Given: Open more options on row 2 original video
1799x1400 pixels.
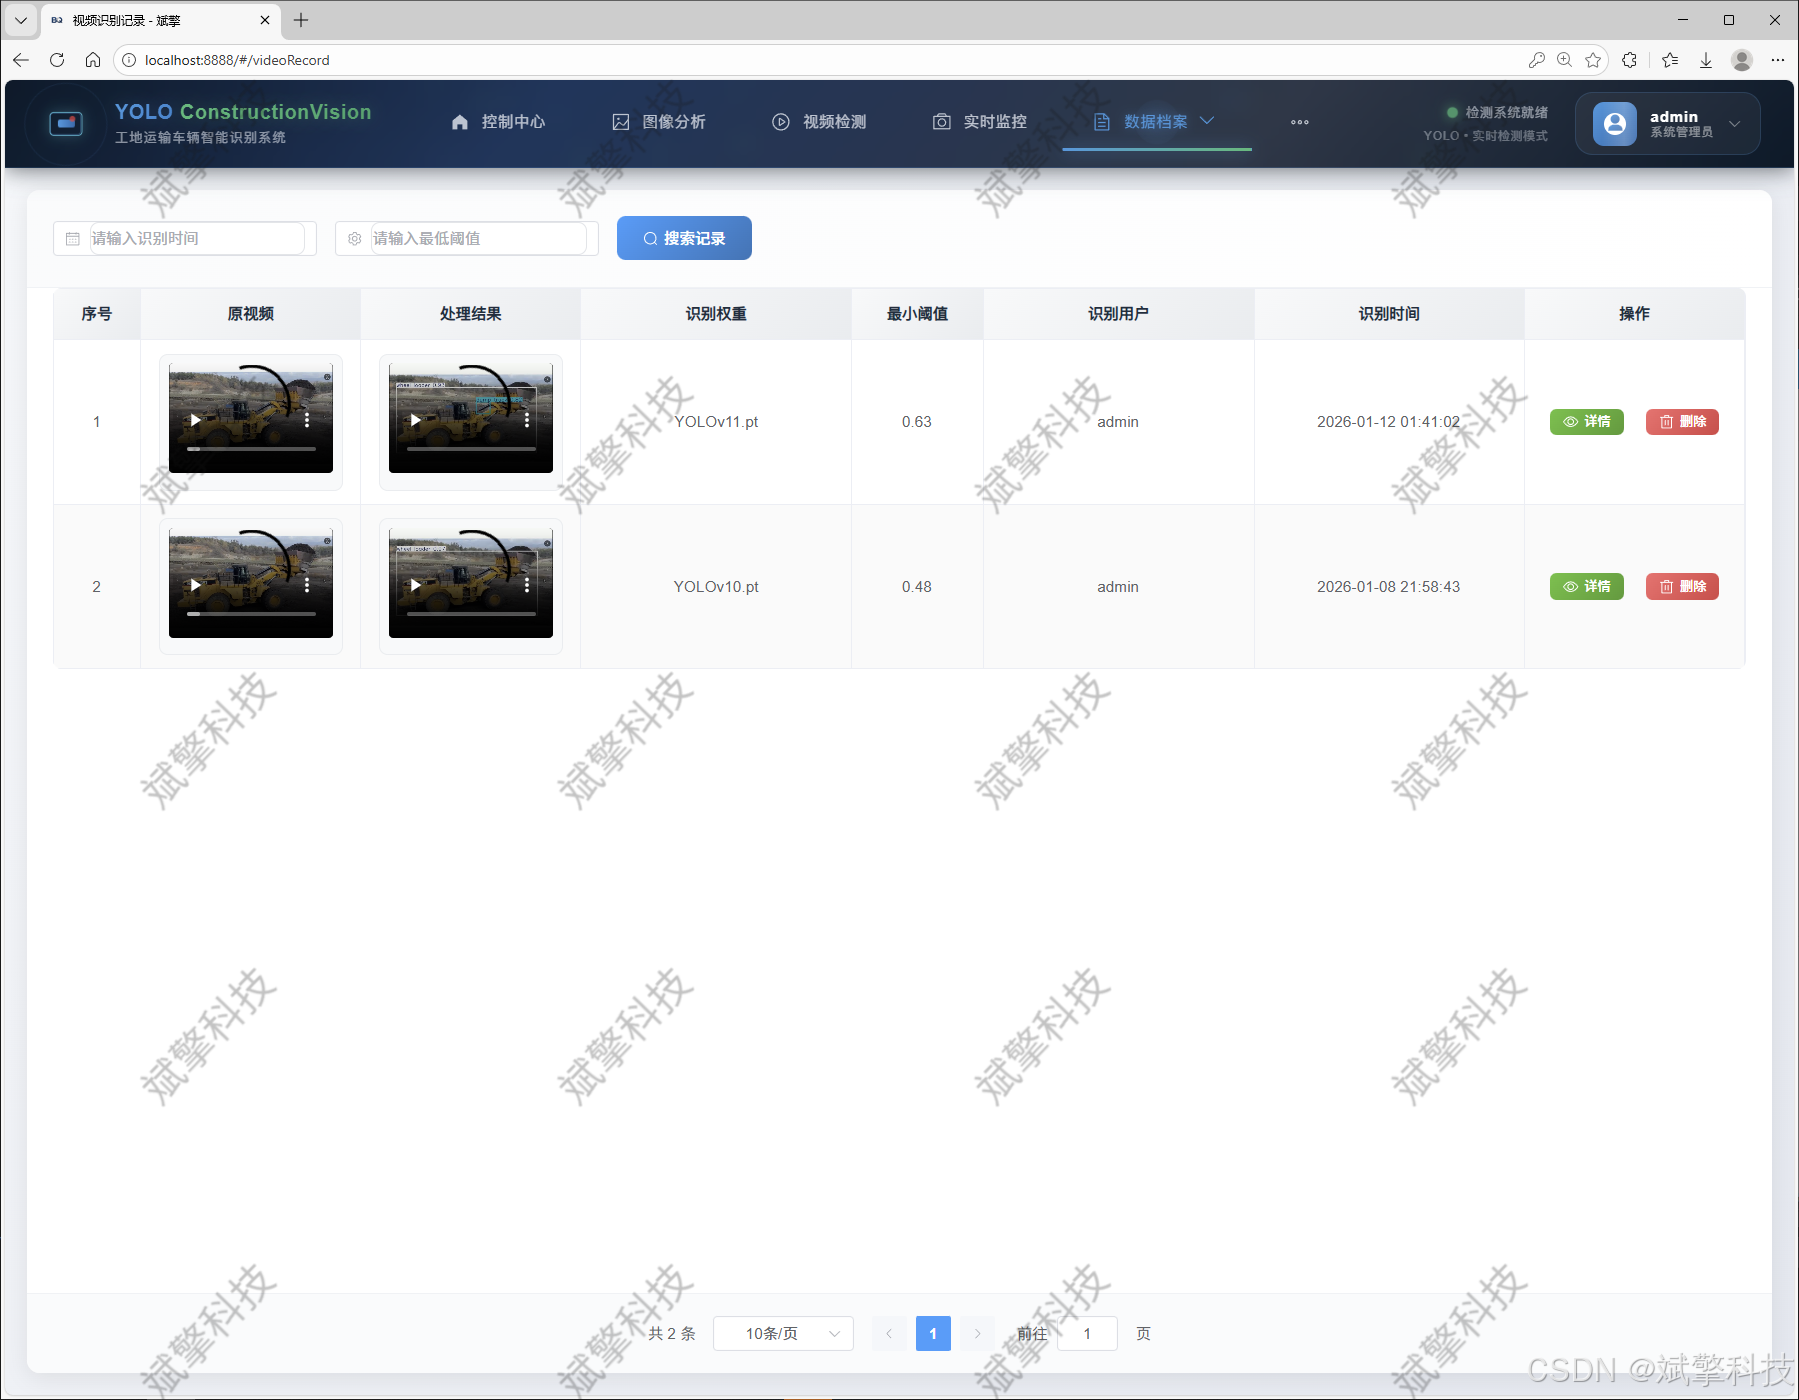Looking at the screenshot, I should (x=307, y=585).
